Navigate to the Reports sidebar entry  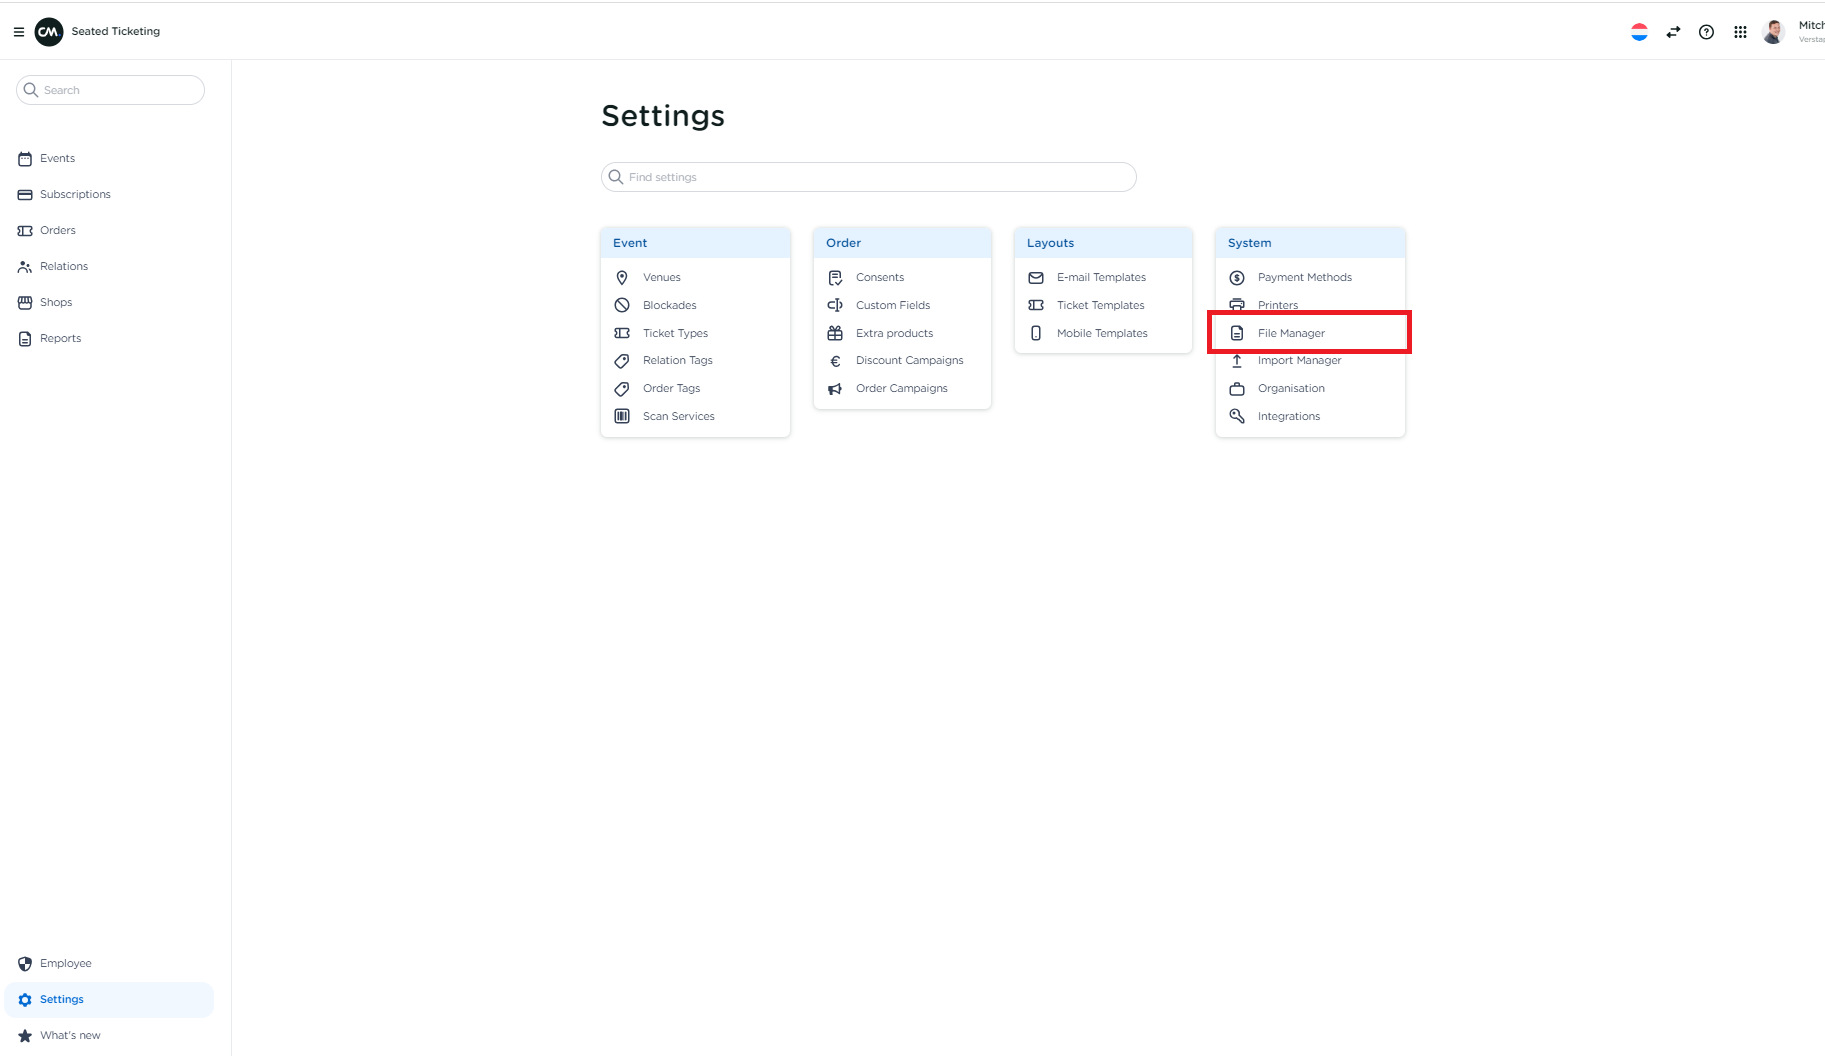pyautogui.click(x=58, y=338)
